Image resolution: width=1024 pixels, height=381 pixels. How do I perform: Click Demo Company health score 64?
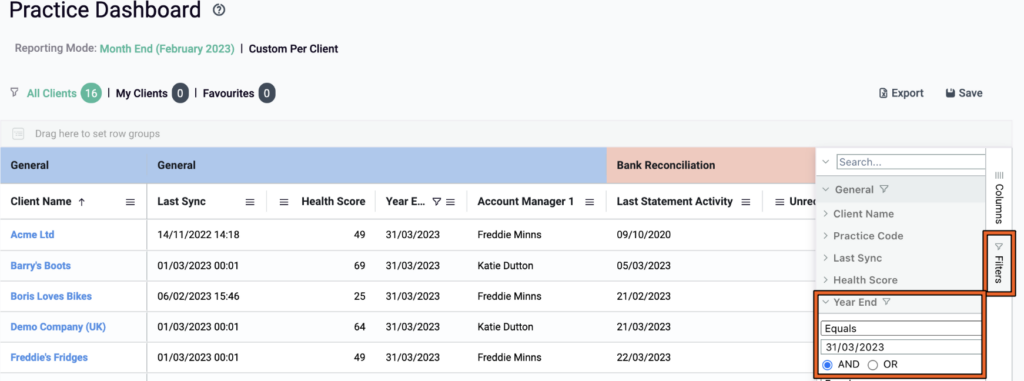(359, 327)
